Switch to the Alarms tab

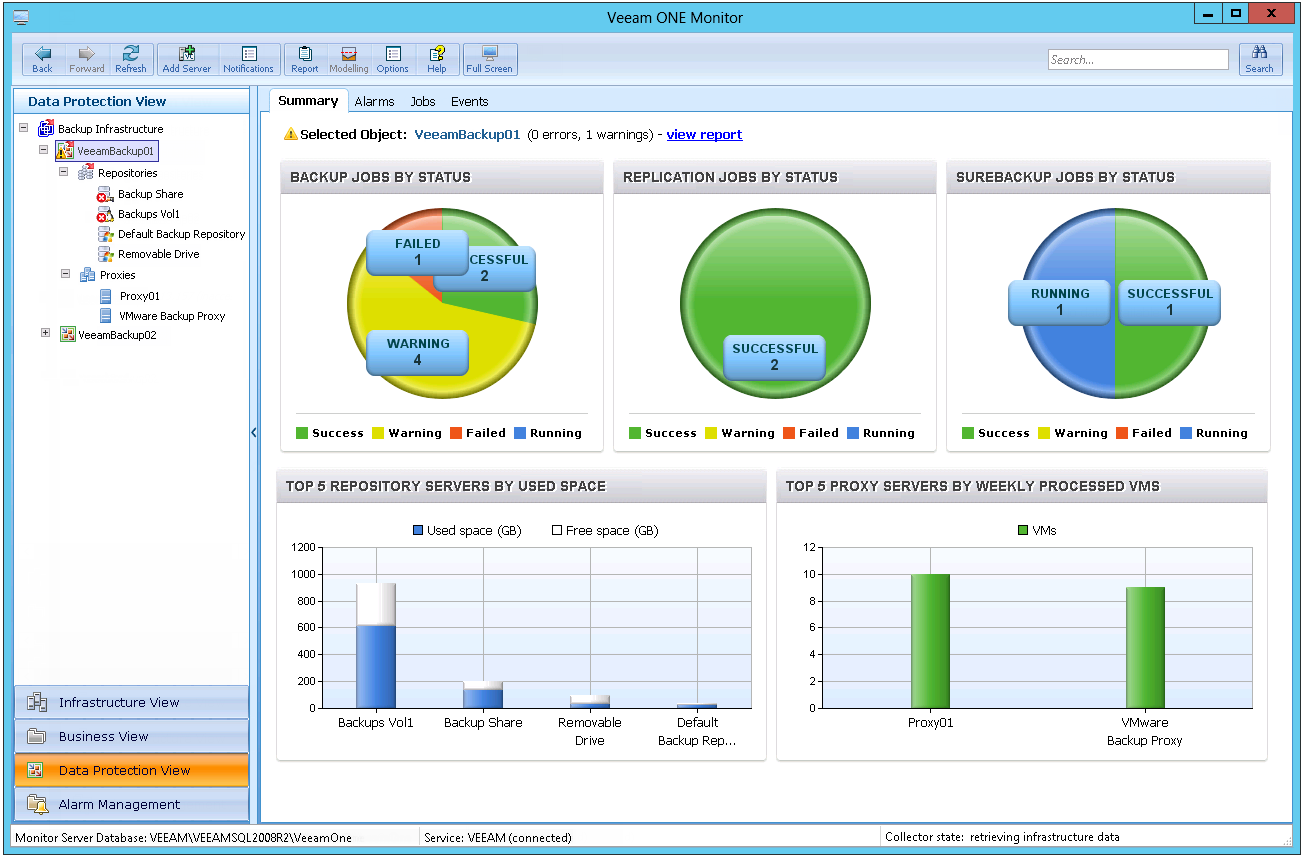click(x=374, y=101)
